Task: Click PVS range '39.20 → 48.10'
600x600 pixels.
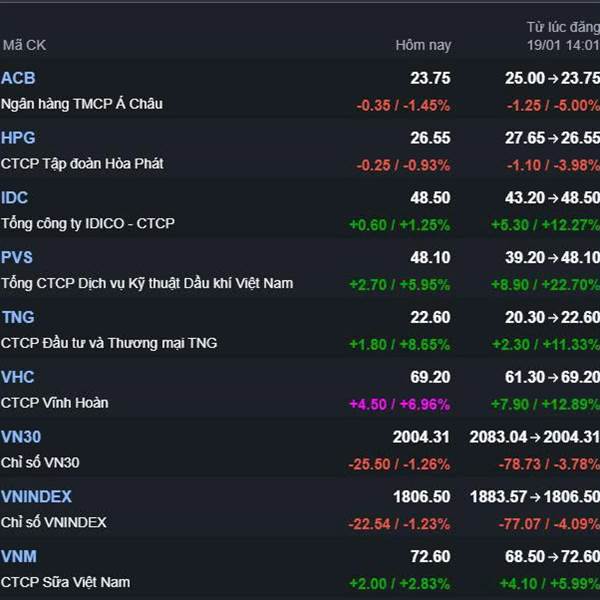Action: point(552,258)
